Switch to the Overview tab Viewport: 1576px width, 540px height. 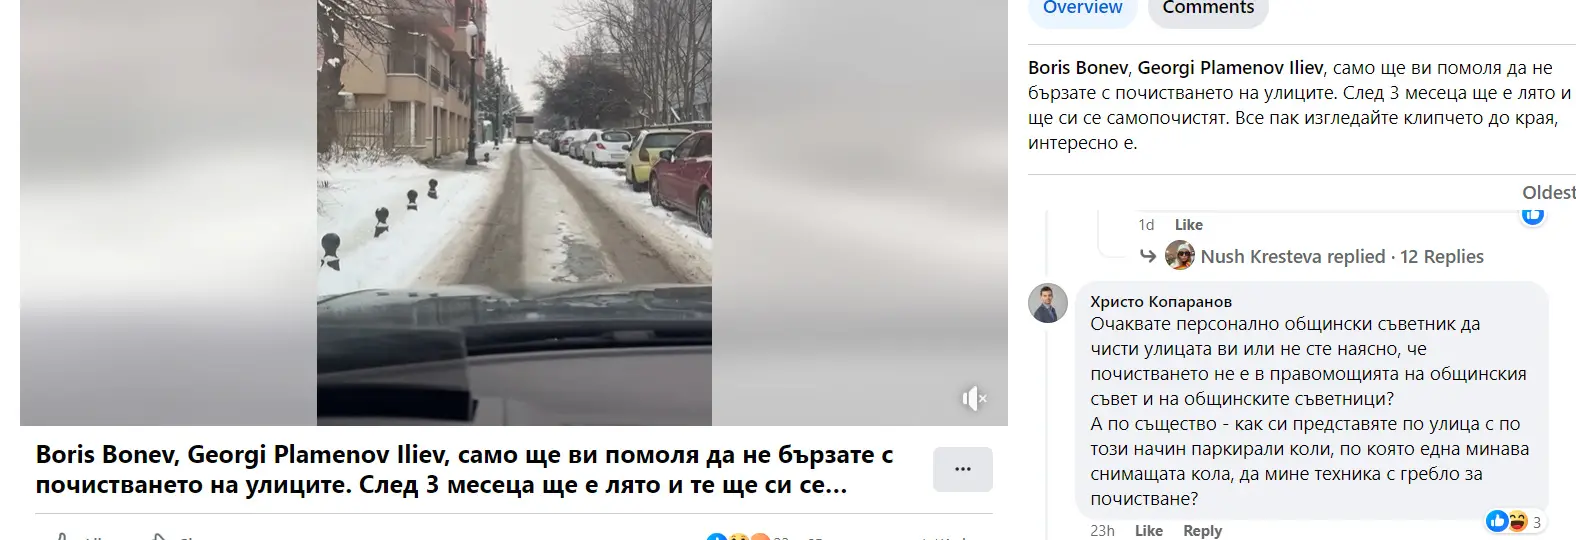coord(1082,8)
